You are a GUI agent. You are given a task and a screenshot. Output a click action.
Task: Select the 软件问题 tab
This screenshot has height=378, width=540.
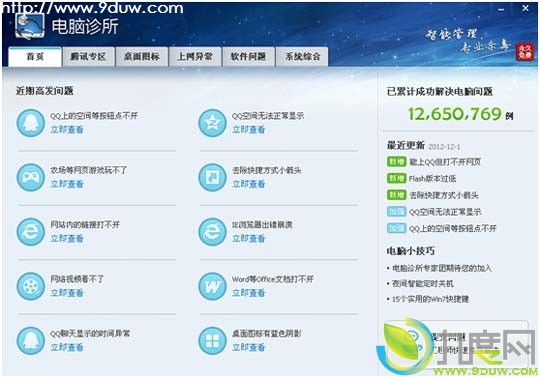click(248, 56)
